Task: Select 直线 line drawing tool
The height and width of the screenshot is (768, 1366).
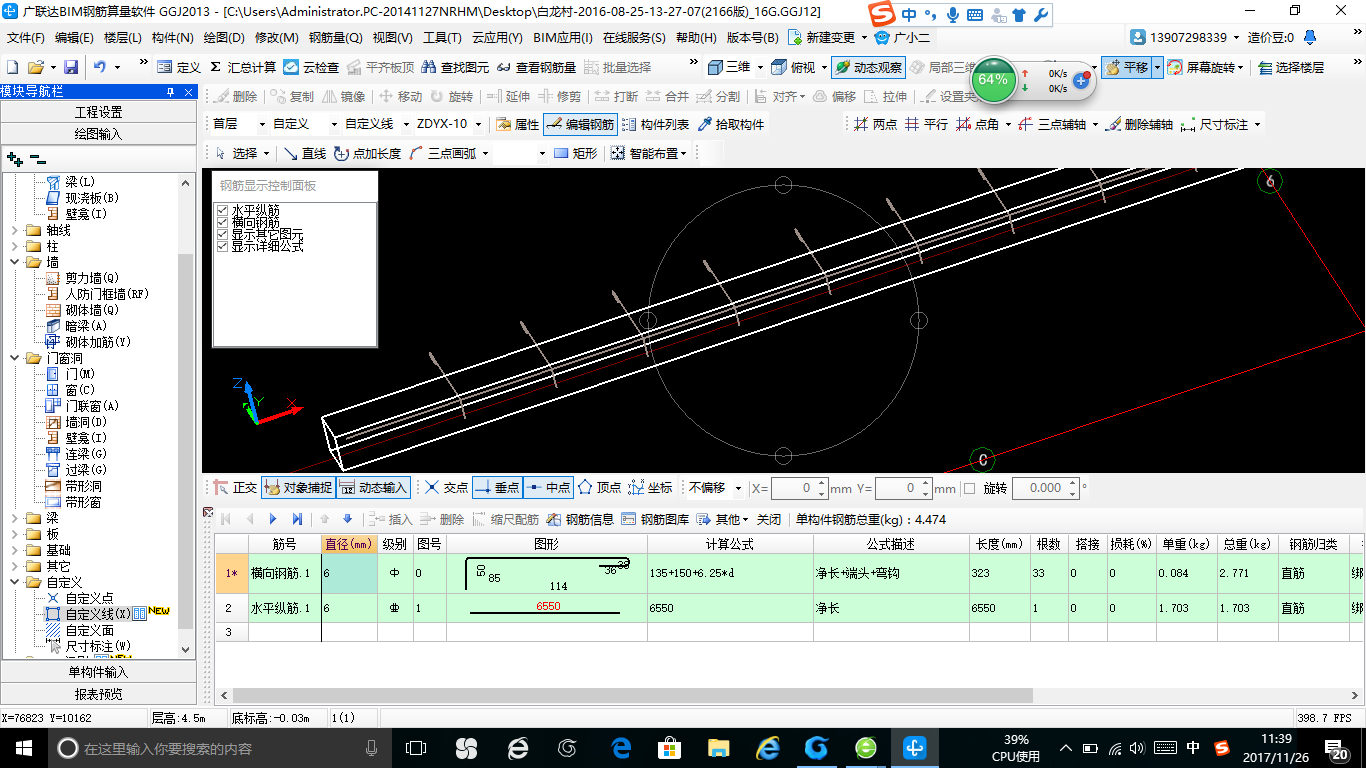Action: pyautogui.click(x=305, y=153)
